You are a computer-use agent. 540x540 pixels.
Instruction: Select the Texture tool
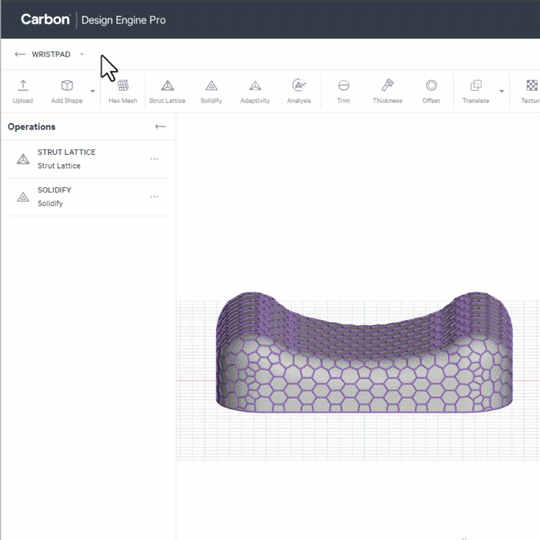tap(530, 91)
